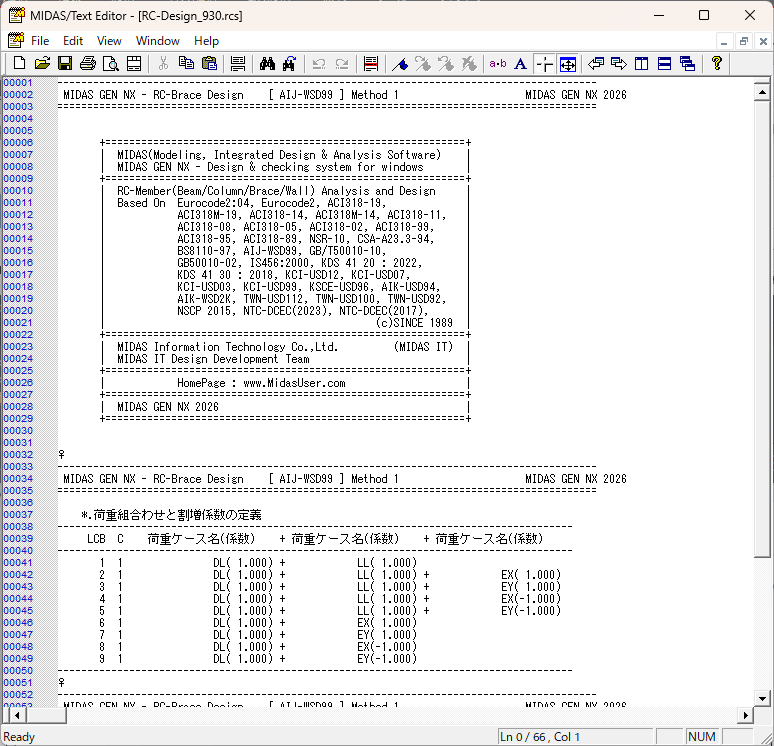This screenshot has width=774, height=746.
Task: Click the NUM indicator in the status bar
Action: point(701,737)
